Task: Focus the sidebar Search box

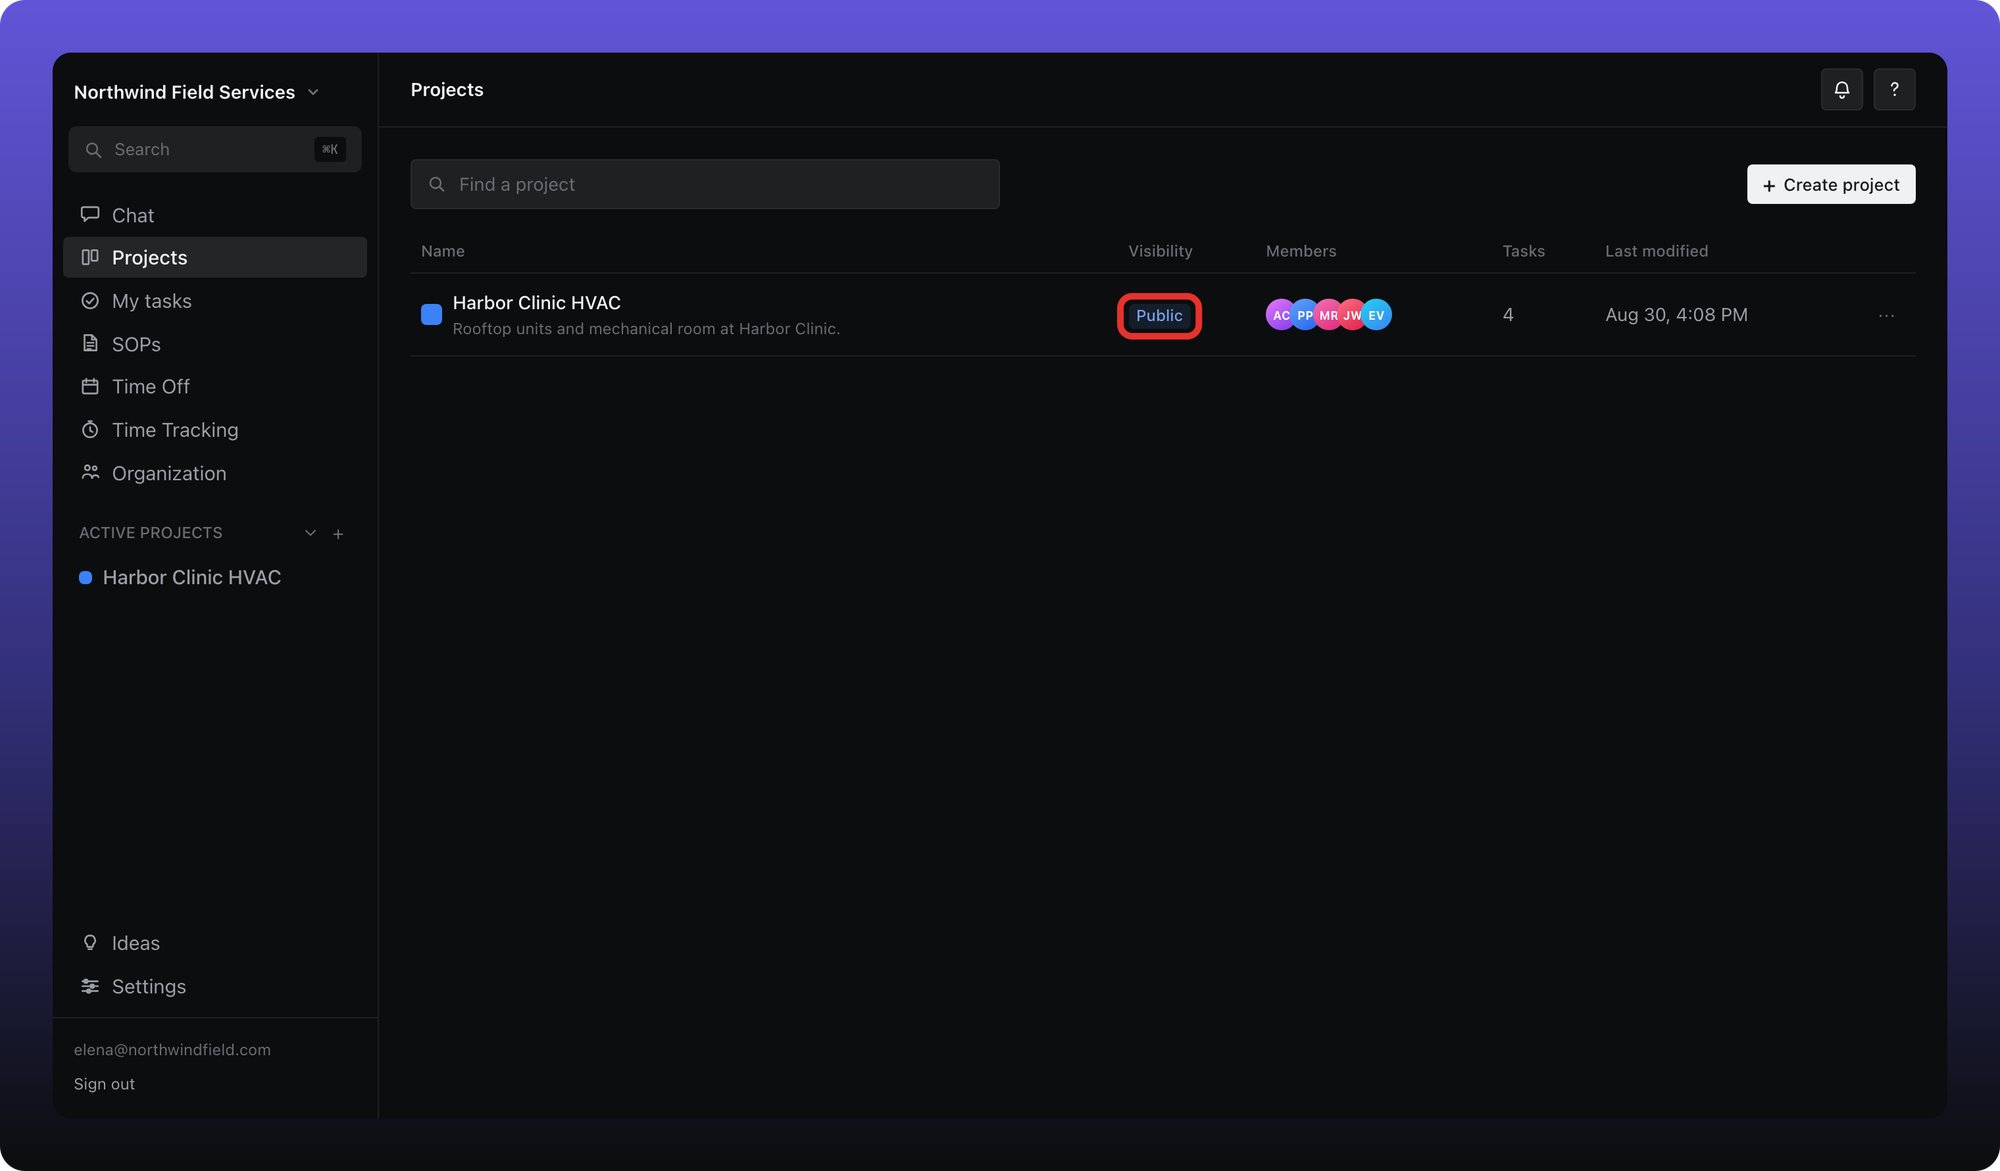Action: [215, 149]
